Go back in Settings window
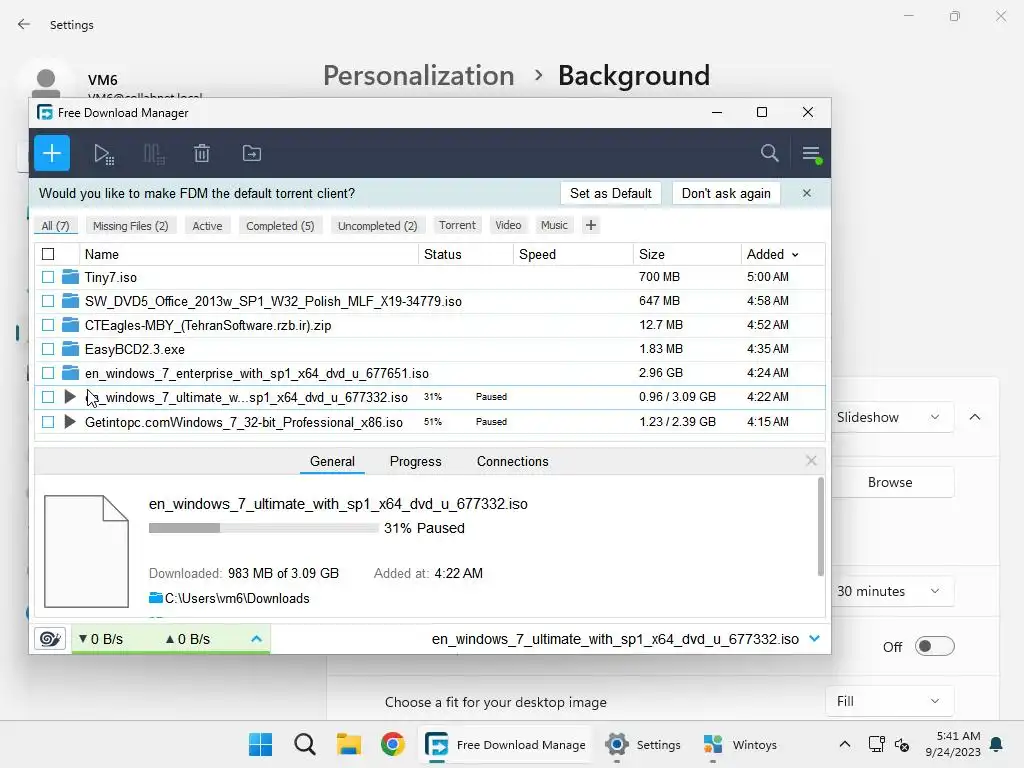 coord(24,25)
